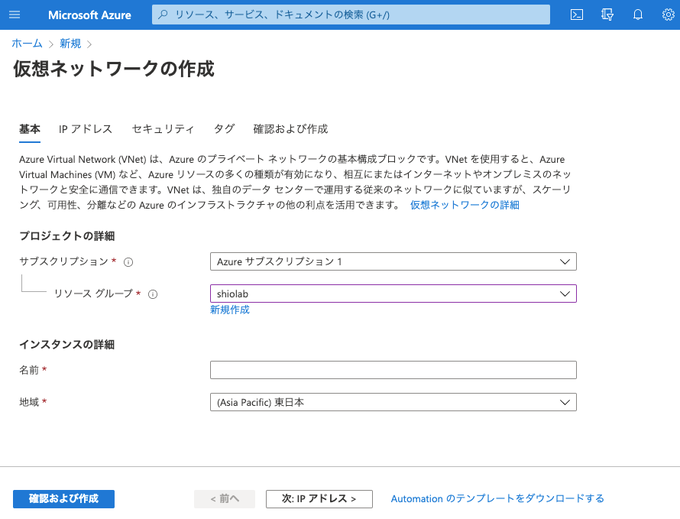This screenshot has width=680, height=519.
Task: Click the 仮想ネットワークの作成 page title
Action: [114, 69]
